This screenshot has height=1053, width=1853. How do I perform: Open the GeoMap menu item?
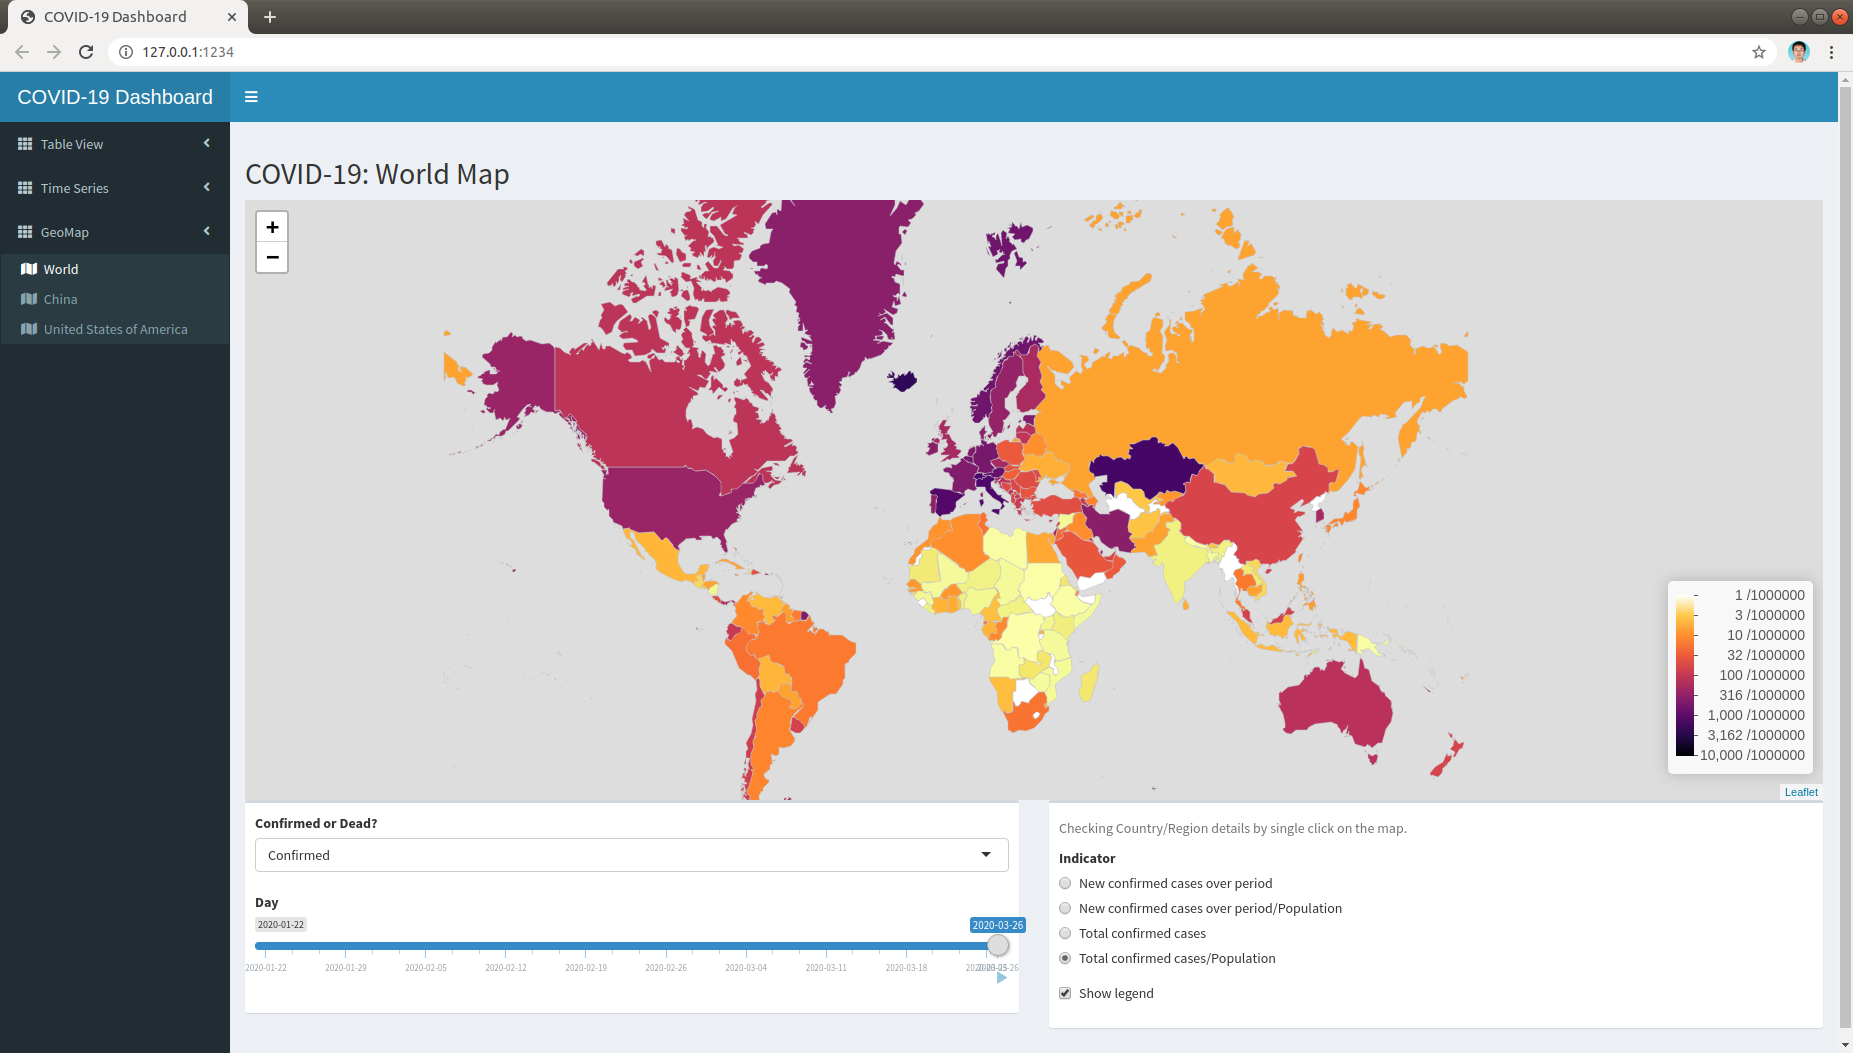coord(115,232)
